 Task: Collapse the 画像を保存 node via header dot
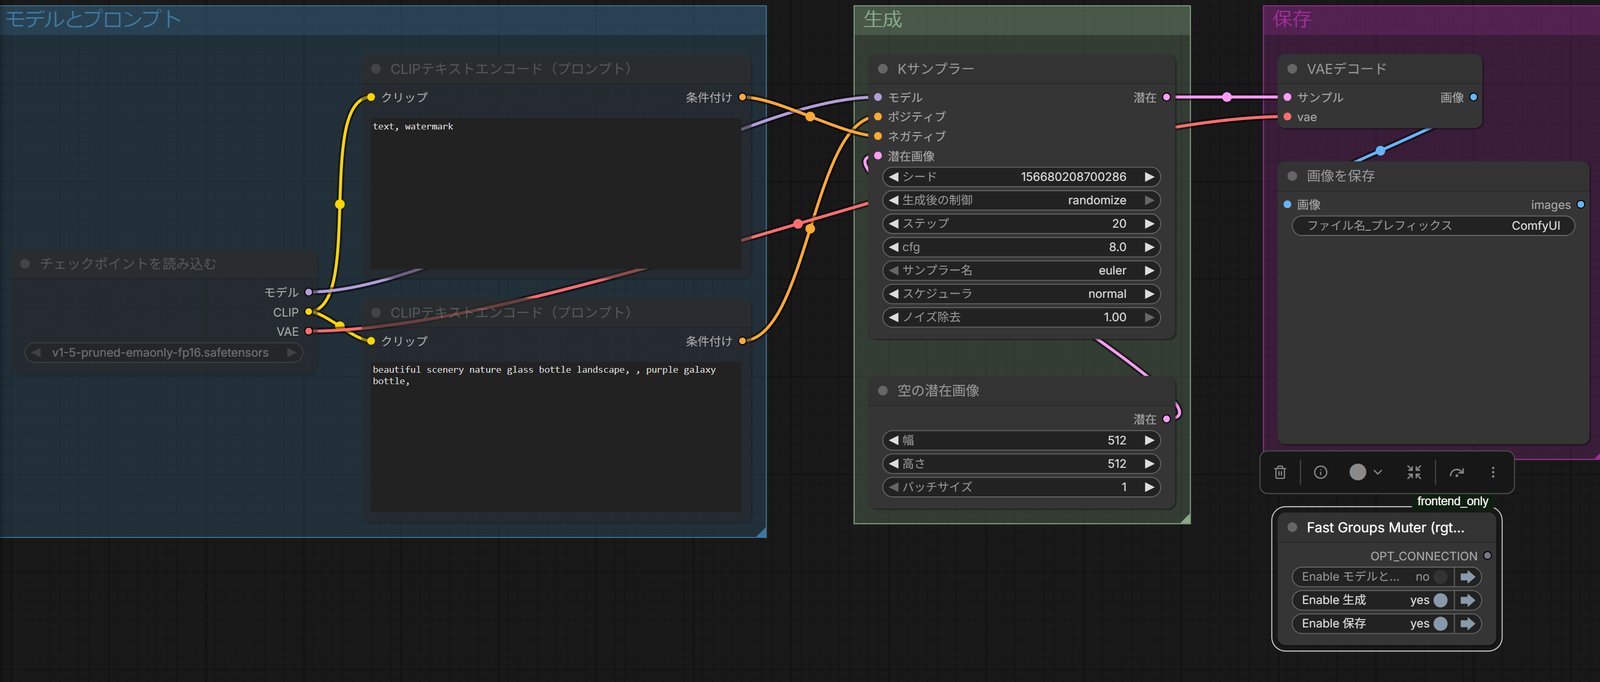[1292, 176]
